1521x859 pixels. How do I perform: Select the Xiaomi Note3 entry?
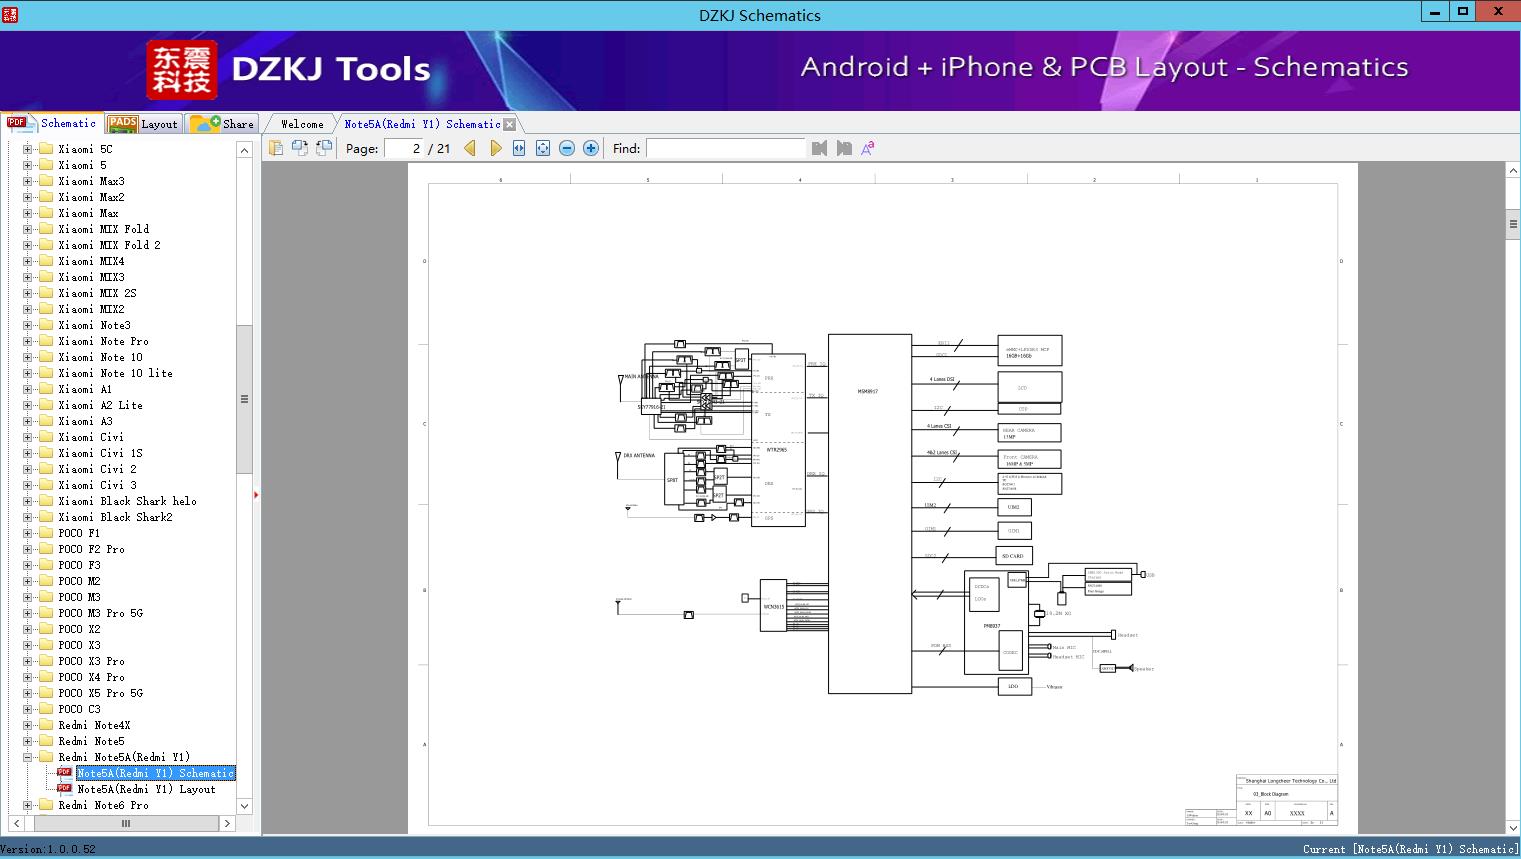(94, 325)
